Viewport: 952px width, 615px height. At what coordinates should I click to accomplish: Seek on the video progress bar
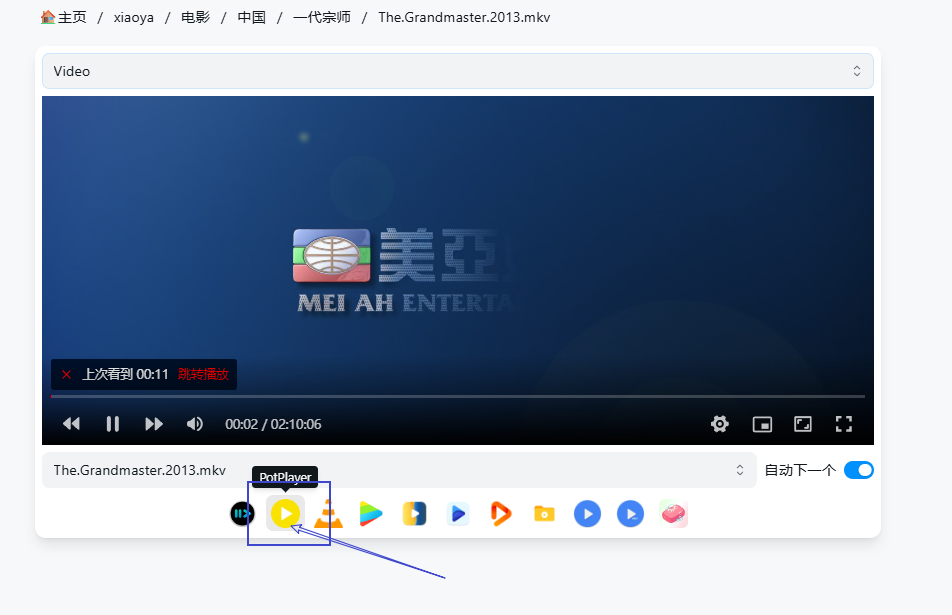(x=458, y=396)
